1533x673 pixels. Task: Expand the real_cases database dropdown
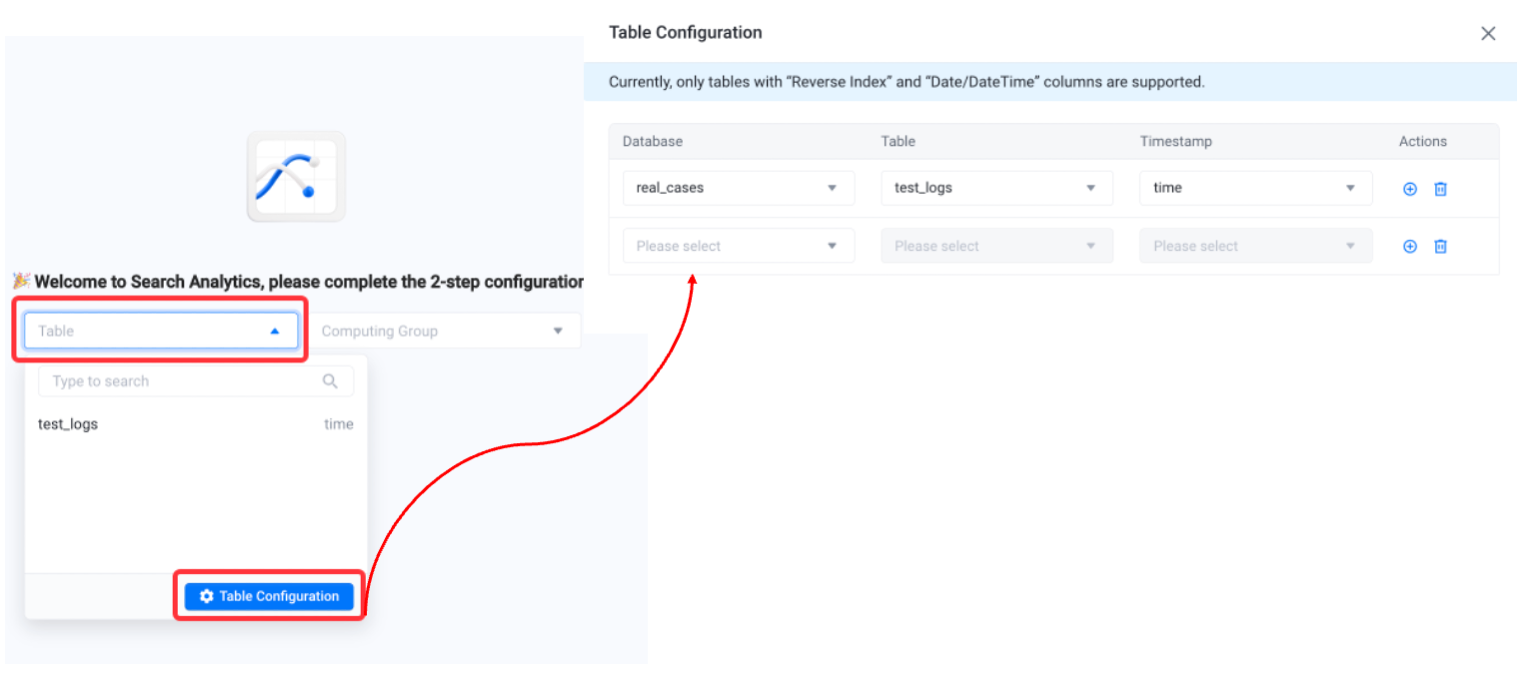point(739,188)
